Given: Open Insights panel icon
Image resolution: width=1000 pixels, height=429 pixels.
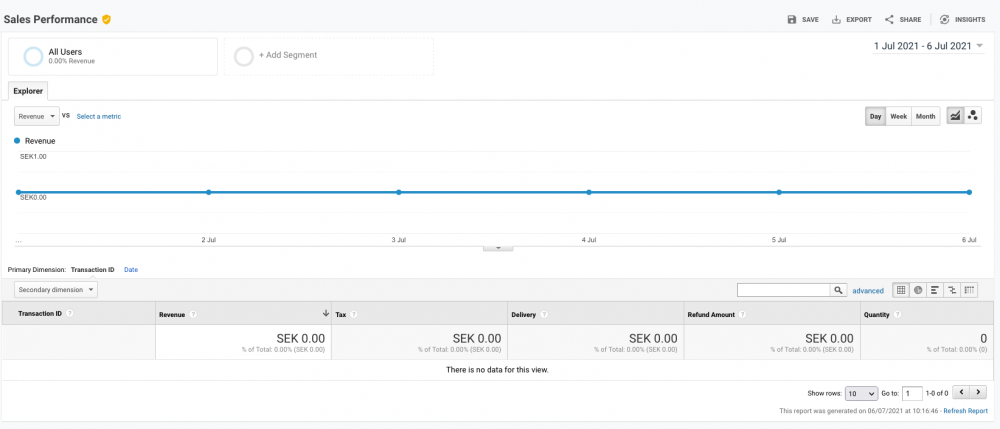Looking at the screenshot, I should tap(945, 19).
